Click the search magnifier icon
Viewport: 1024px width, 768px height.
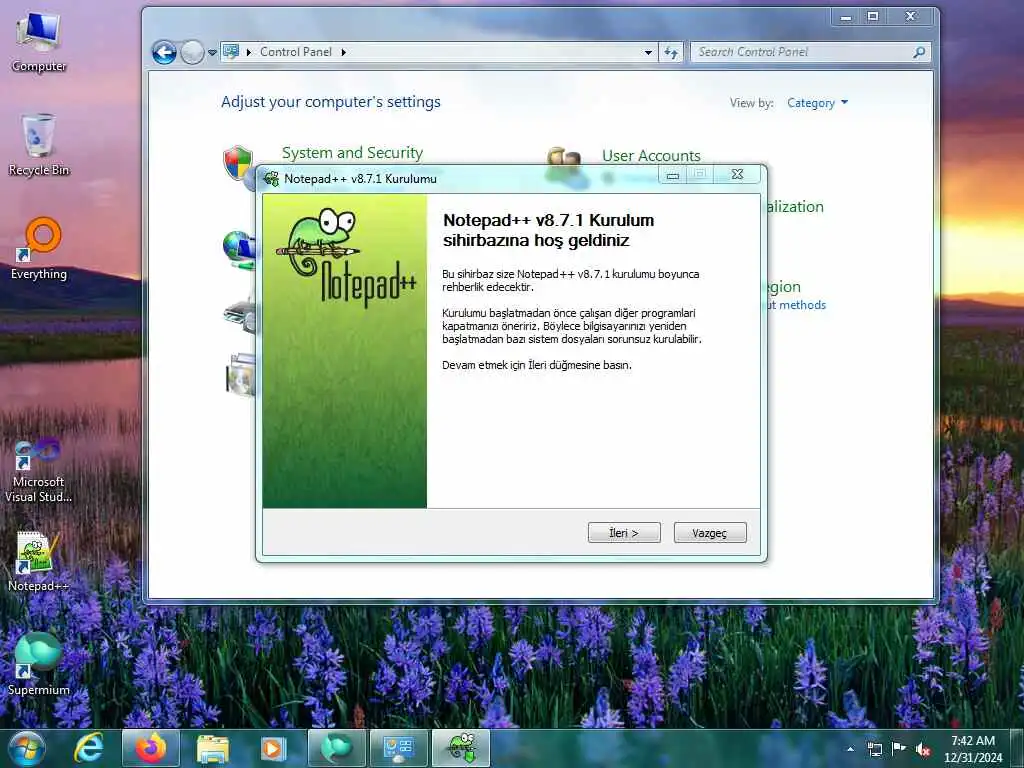coord(919,52)
